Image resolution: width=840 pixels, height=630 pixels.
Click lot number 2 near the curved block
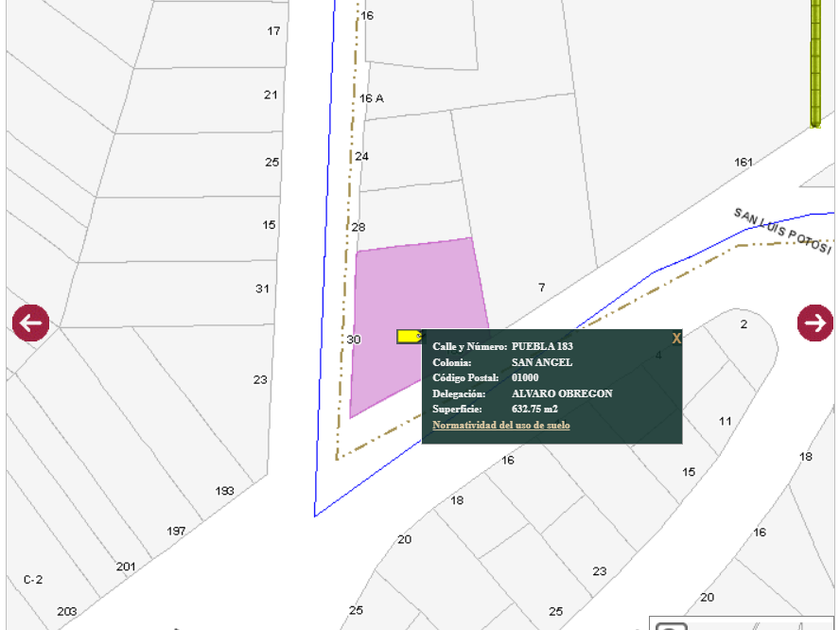tap(744, 324)
